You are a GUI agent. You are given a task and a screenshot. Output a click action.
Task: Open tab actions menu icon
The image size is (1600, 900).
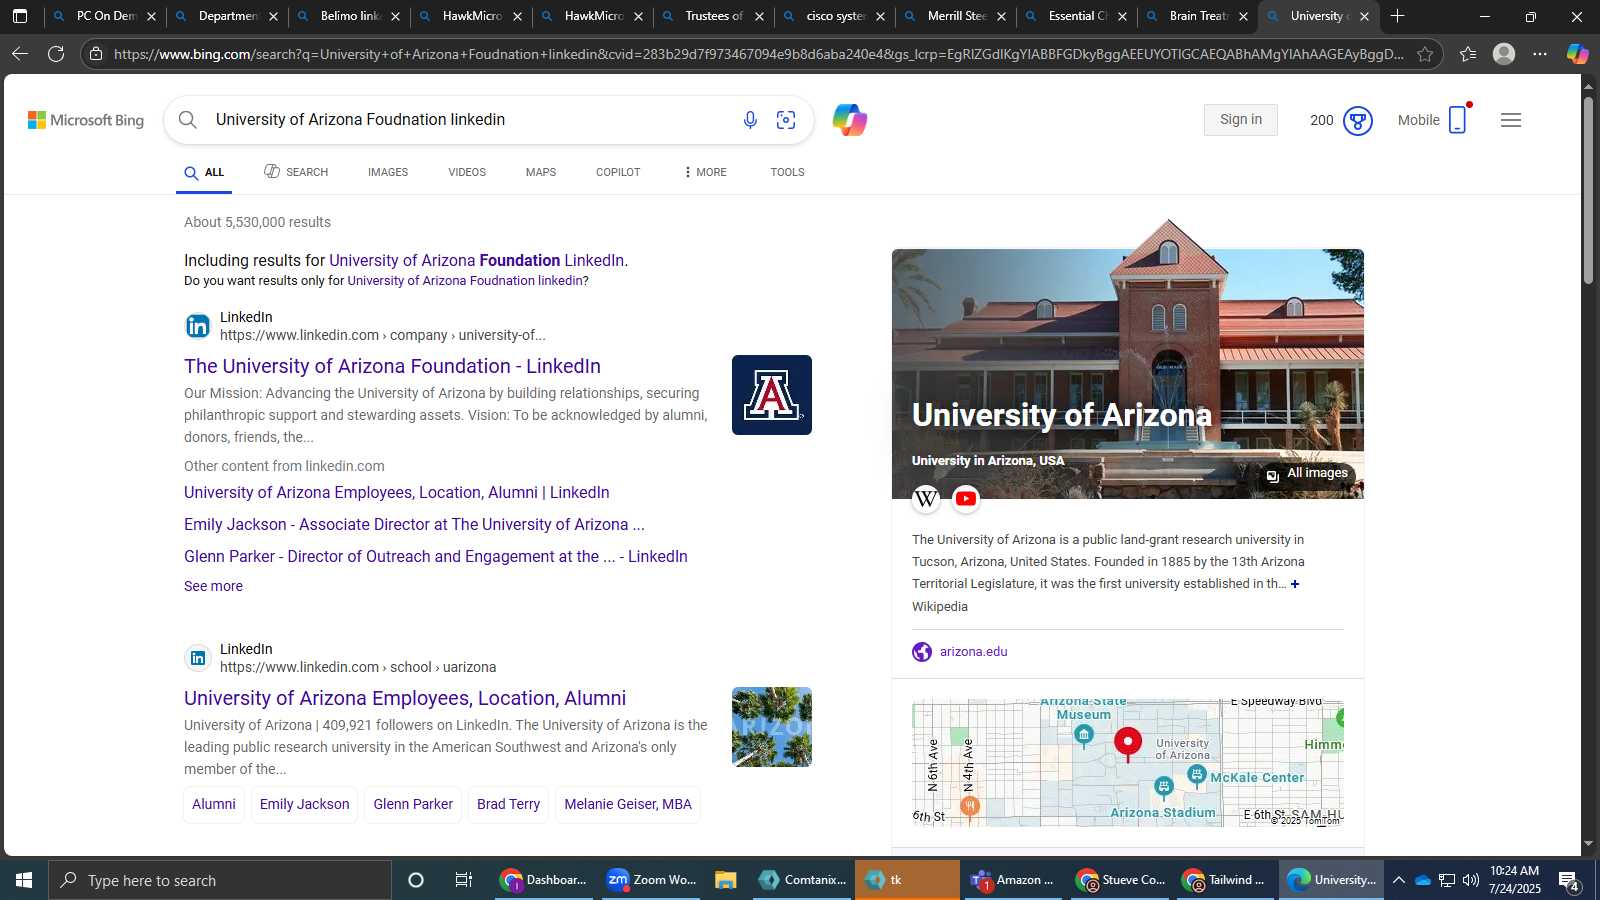click(x=20, y=16)
